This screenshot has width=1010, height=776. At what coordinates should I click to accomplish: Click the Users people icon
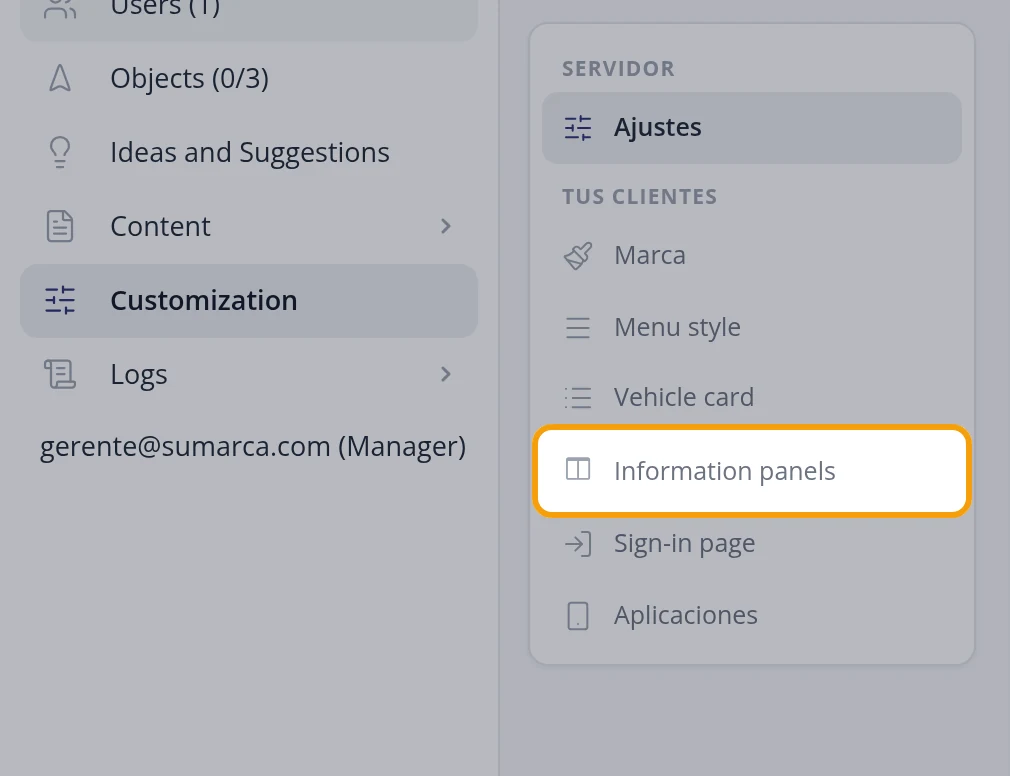pos(60,9)
